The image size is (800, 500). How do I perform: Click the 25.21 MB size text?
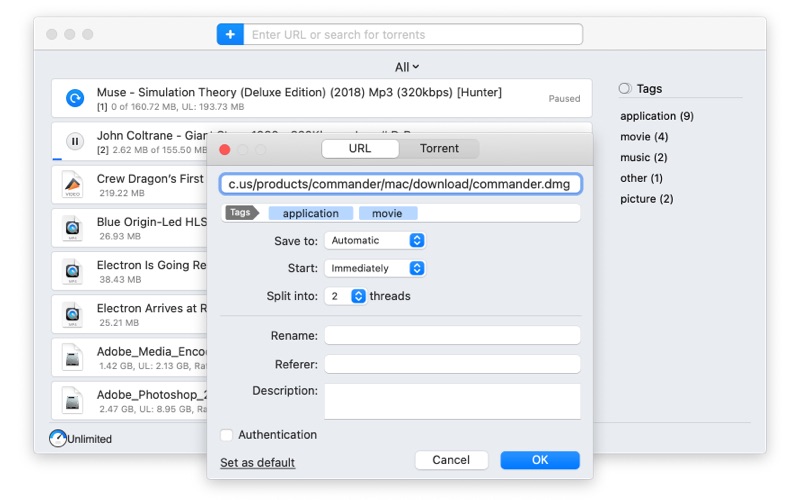point(119,322)
